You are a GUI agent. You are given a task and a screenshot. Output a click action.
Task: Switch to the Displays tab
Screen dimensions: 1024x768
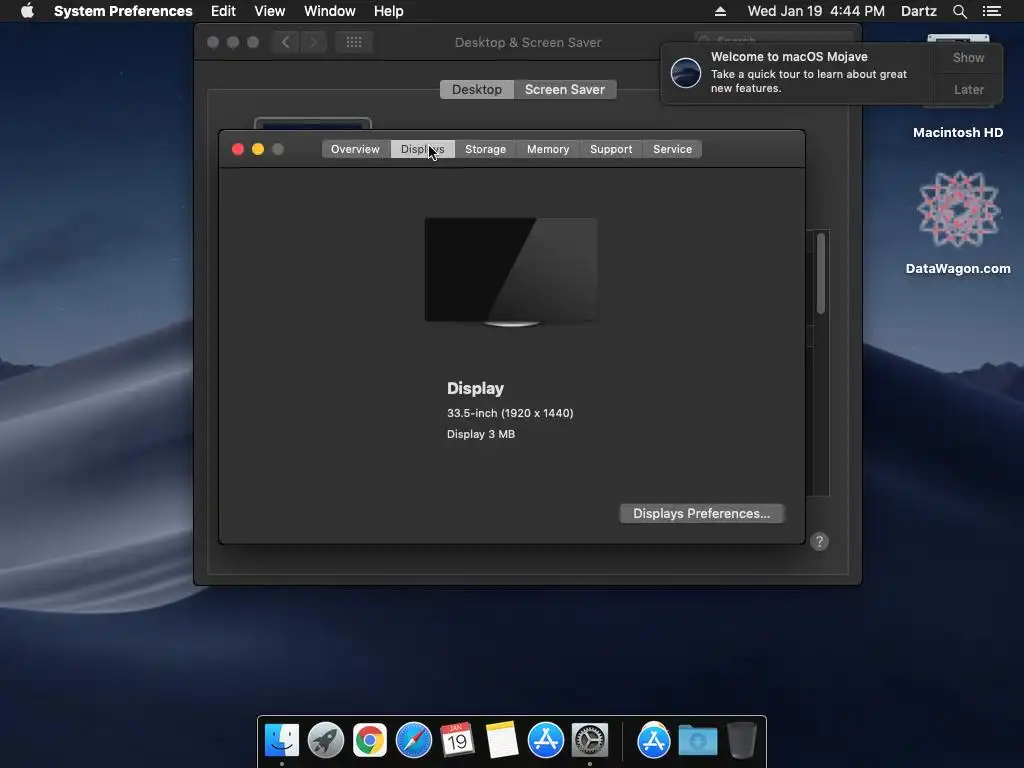point(423,150)
